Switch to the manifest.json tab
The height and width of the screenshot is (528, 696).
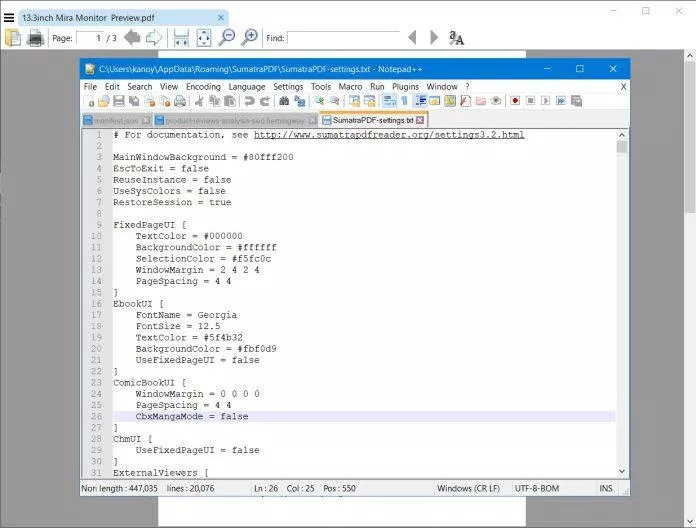115,120
